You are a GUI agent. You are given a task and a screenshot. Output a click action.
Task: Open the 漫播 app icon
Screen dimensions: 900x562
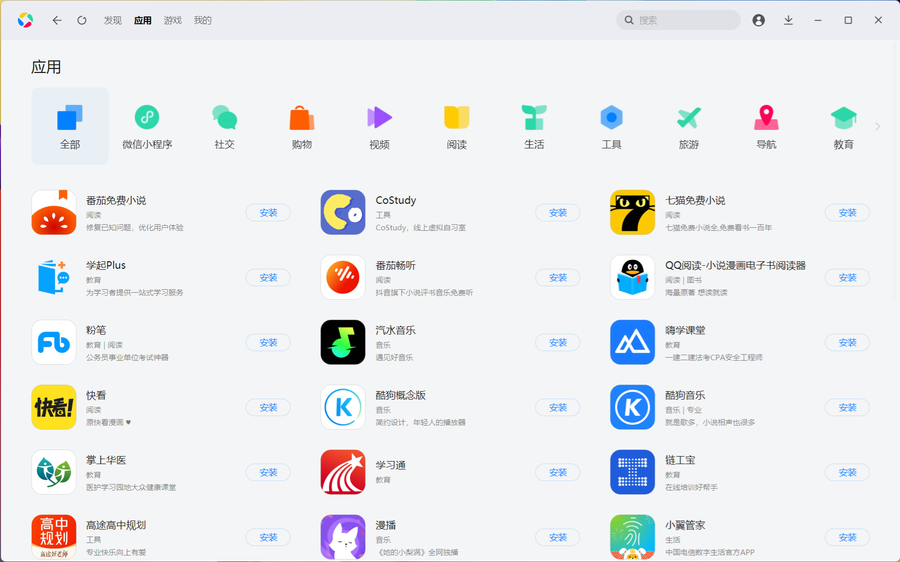point(343,537)
